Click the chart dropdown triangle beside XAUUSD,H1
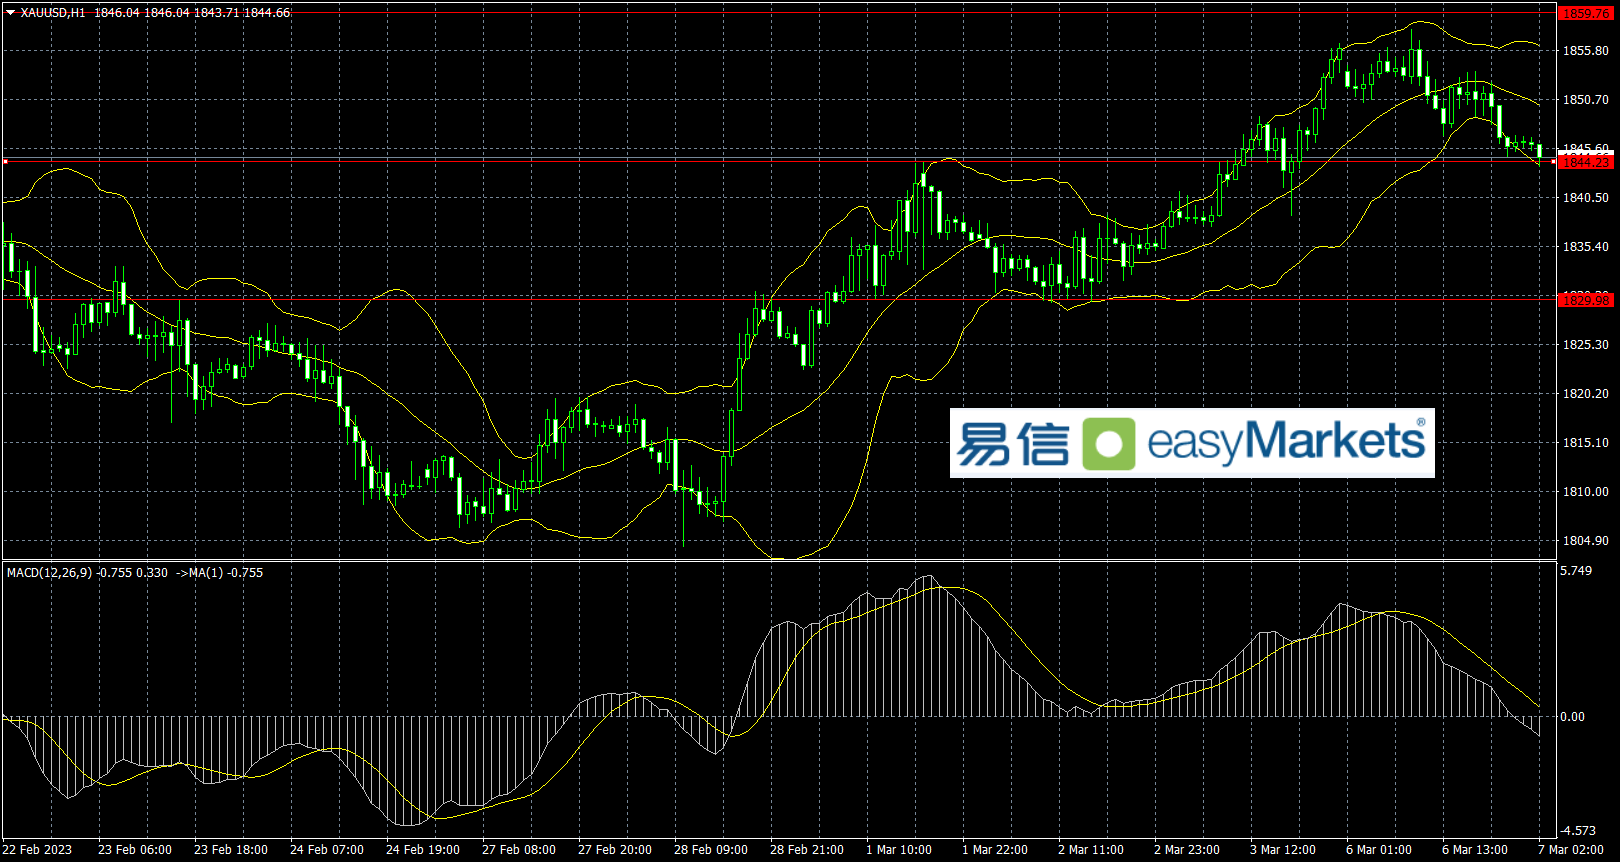The image size is (1620, 862). tap(10, 13)
